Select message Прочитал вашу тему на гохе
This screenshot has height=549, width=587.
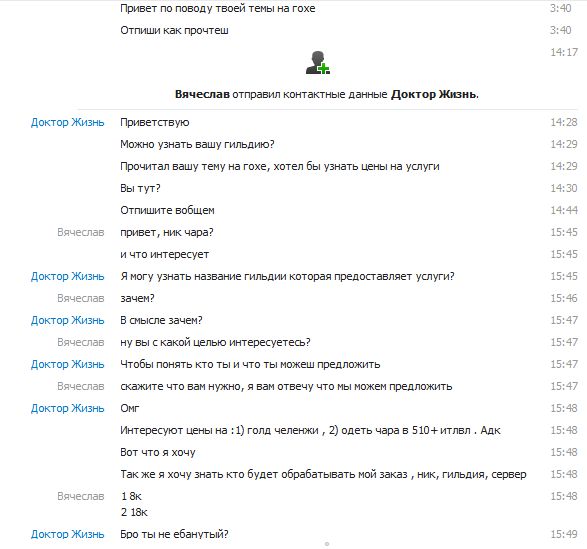point(280,166)
